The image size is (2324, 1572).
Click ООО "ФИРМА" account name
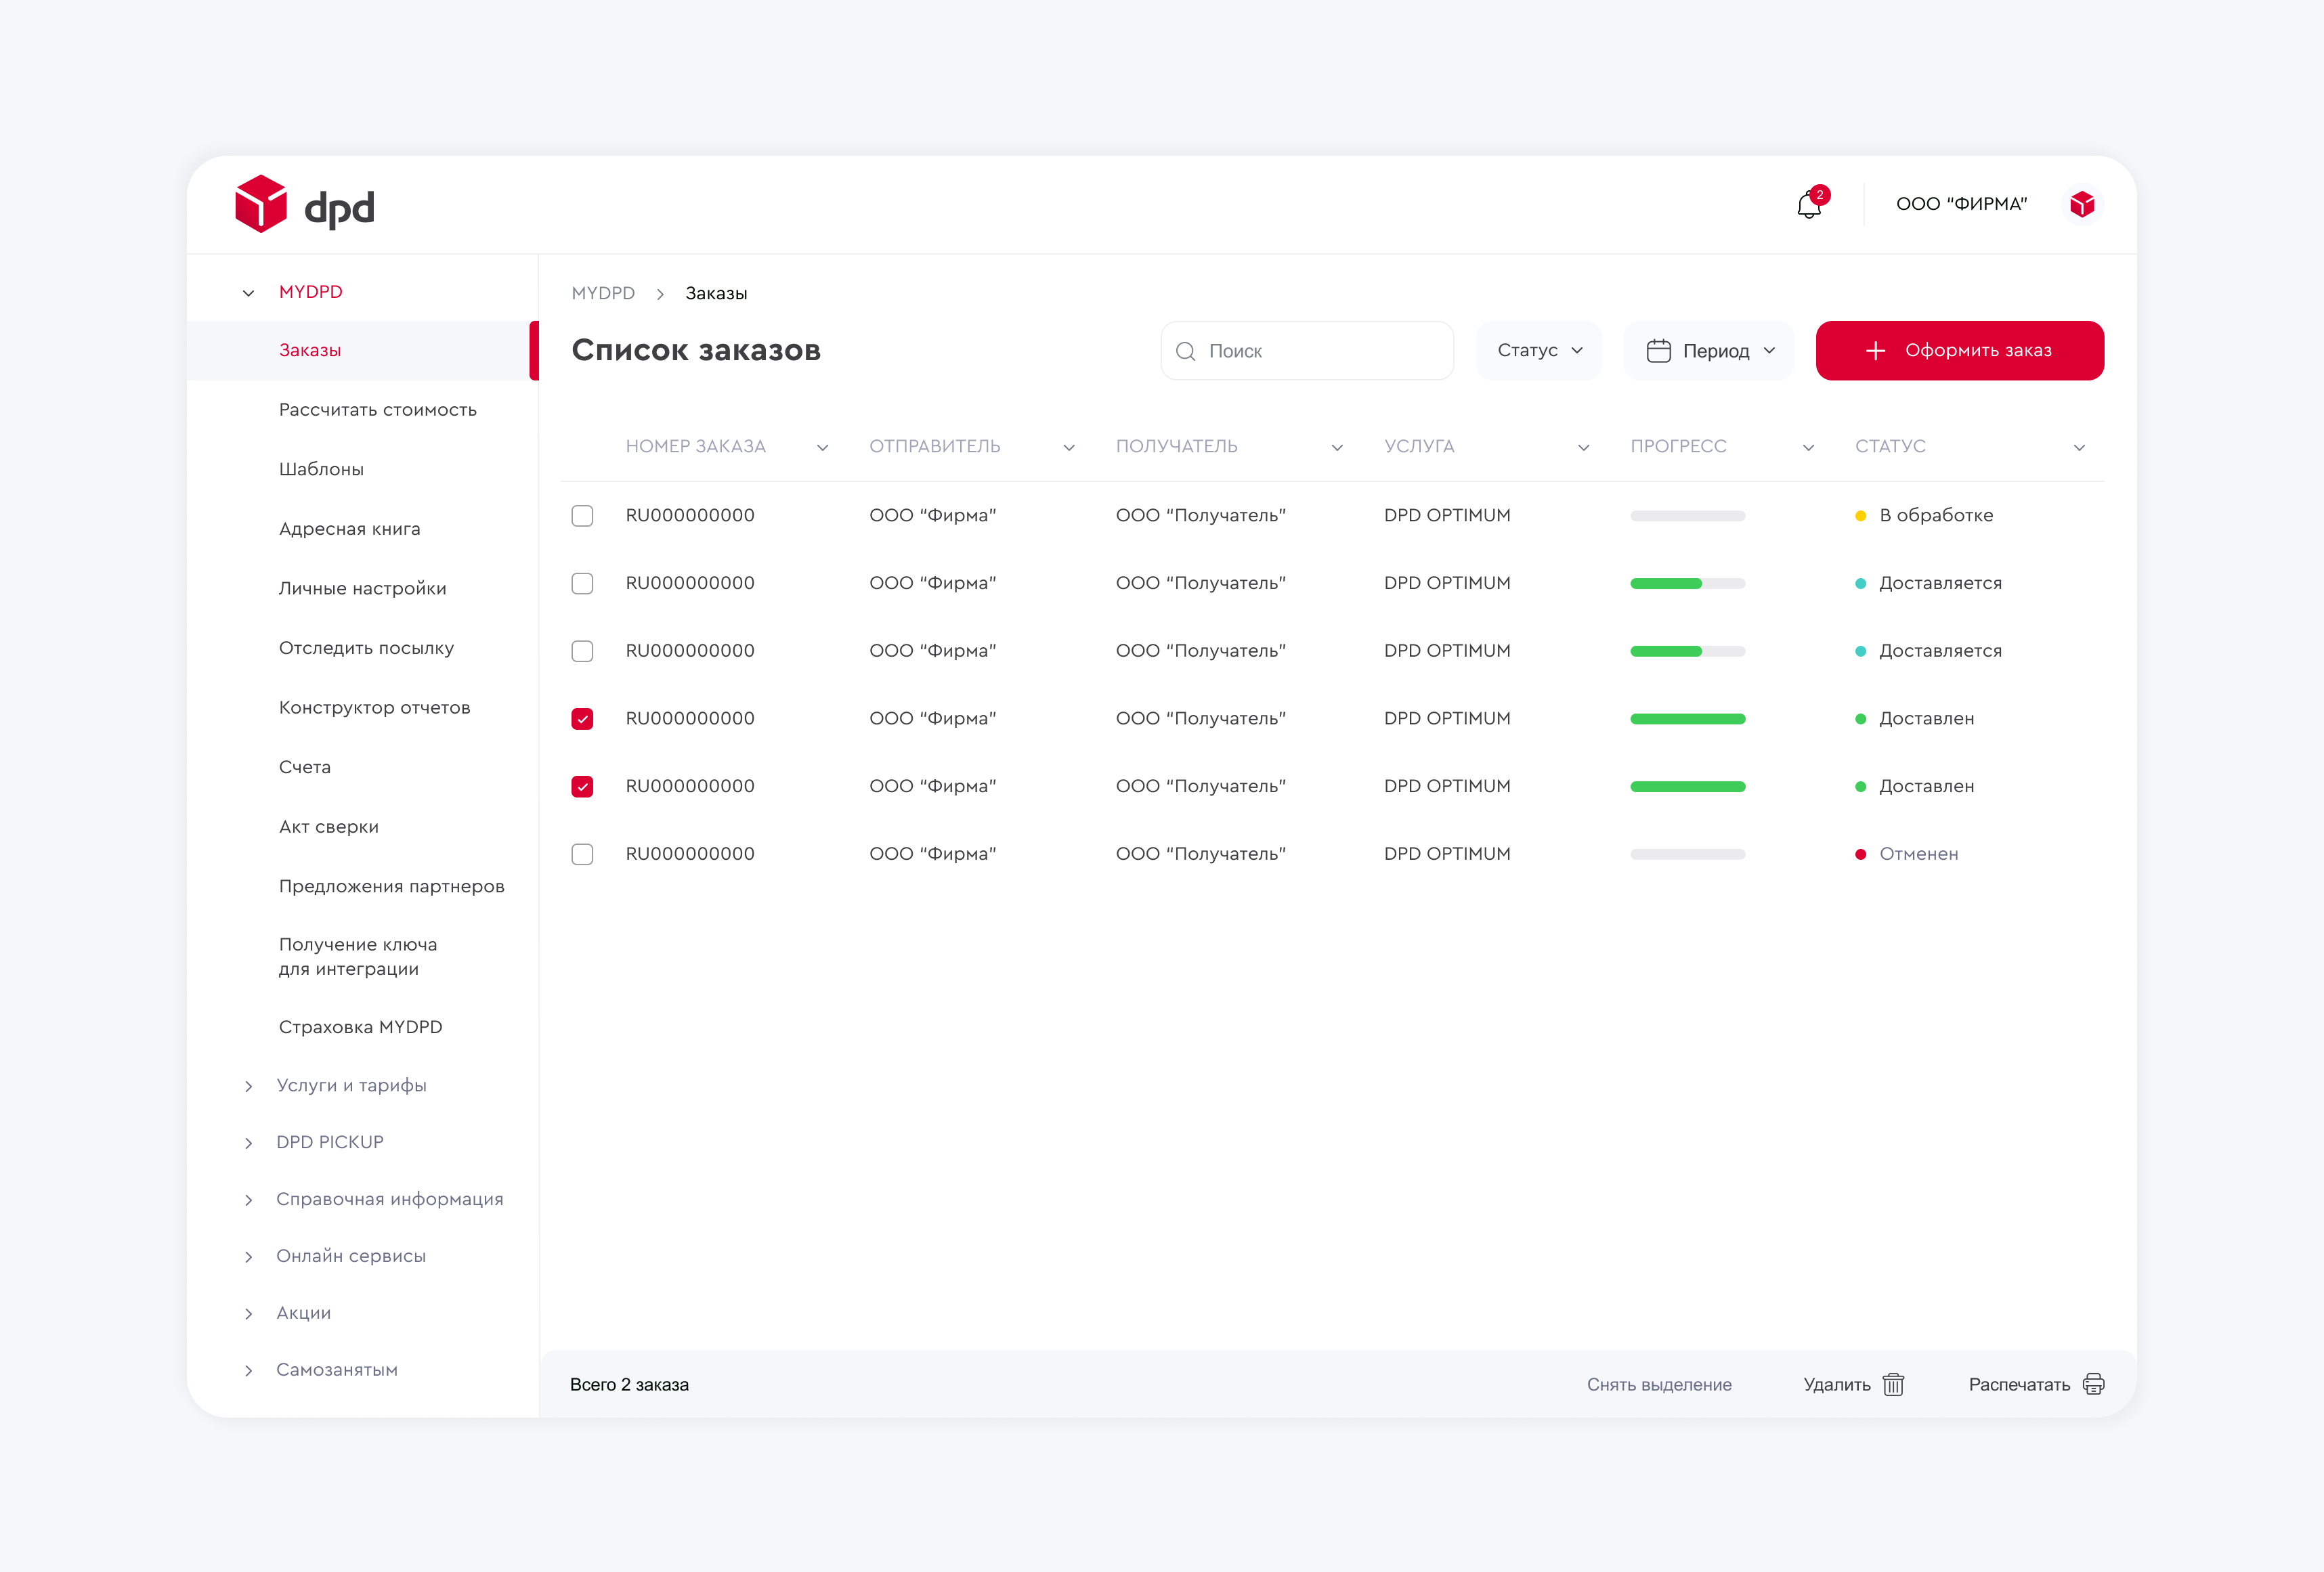pyautogui.click(x=1961, y=204)
